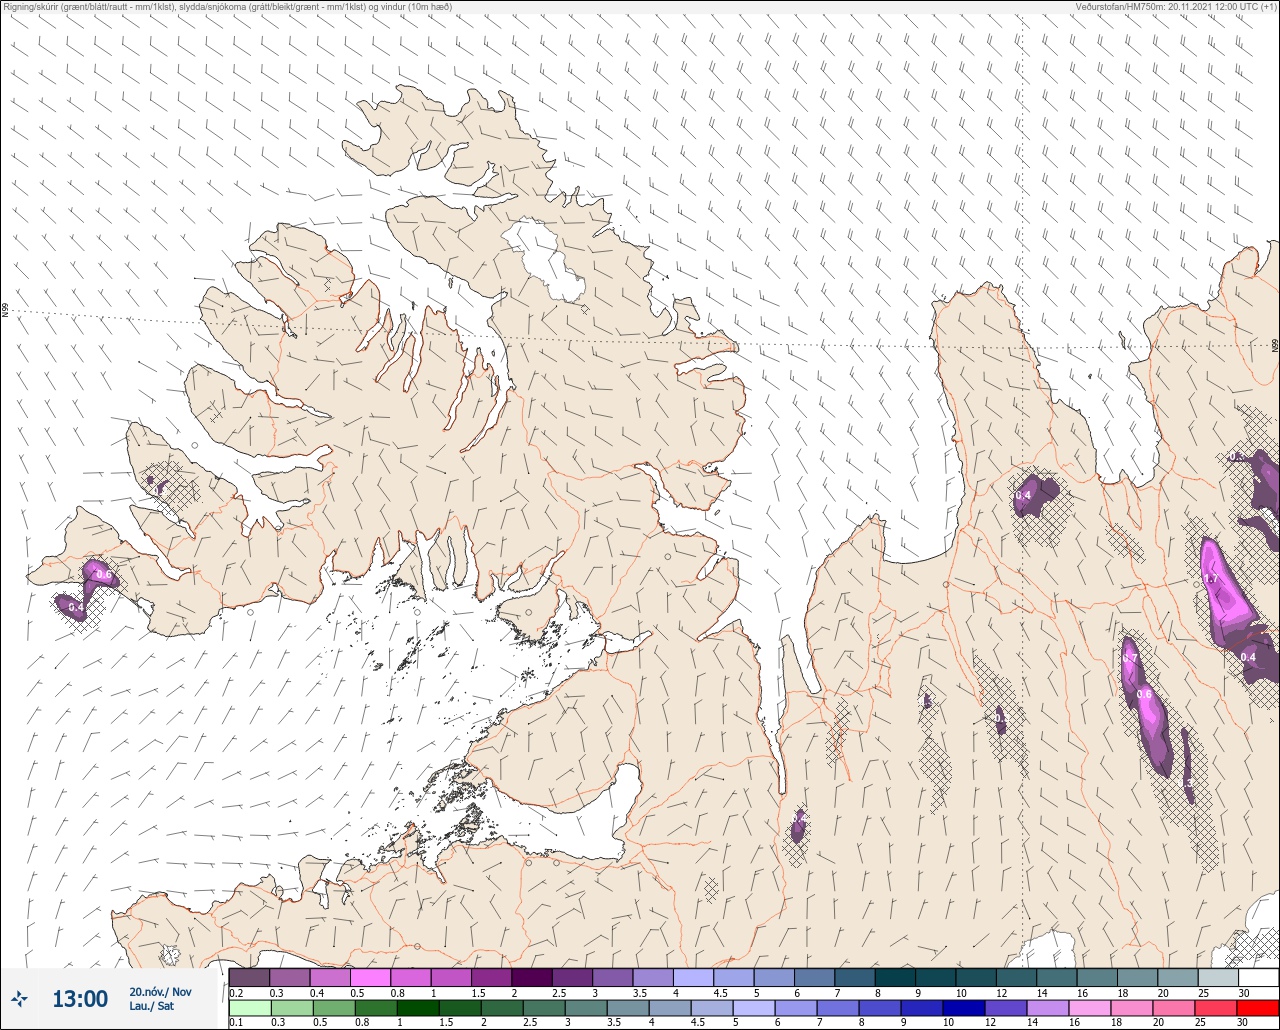Click the right-edge N99 latitude label

(x=1275, y=345)
